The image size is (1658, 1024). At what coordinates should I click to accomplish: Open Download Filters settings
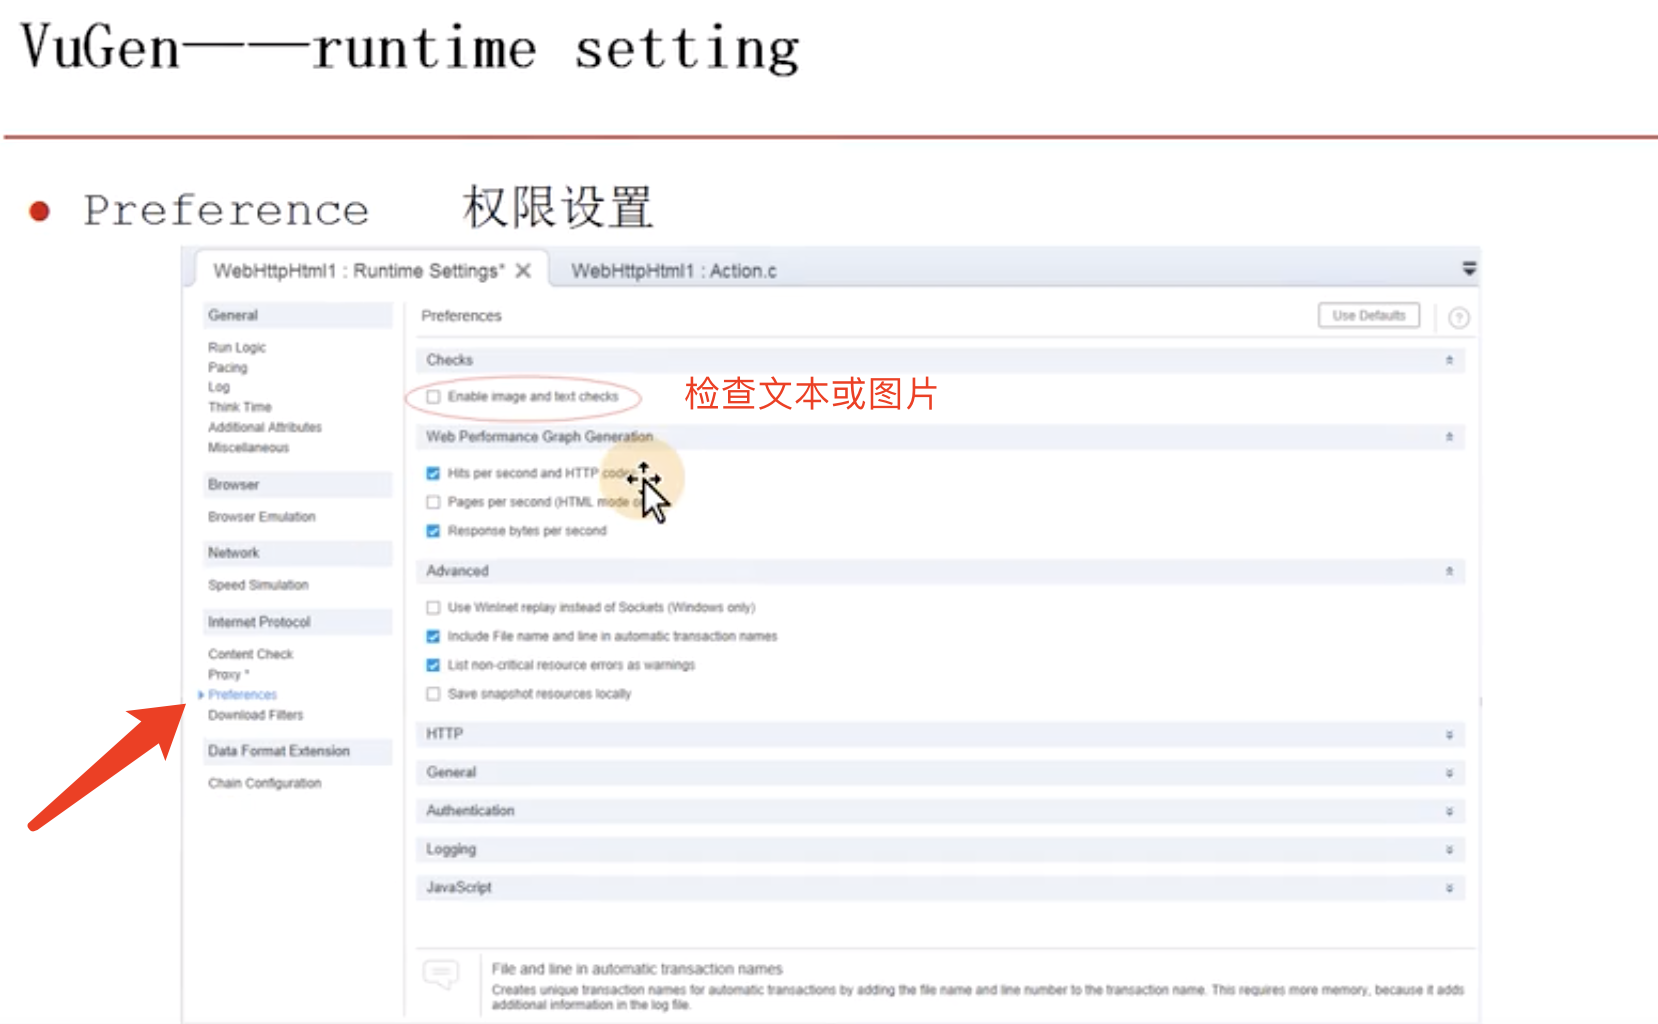(x=256, y=715)
